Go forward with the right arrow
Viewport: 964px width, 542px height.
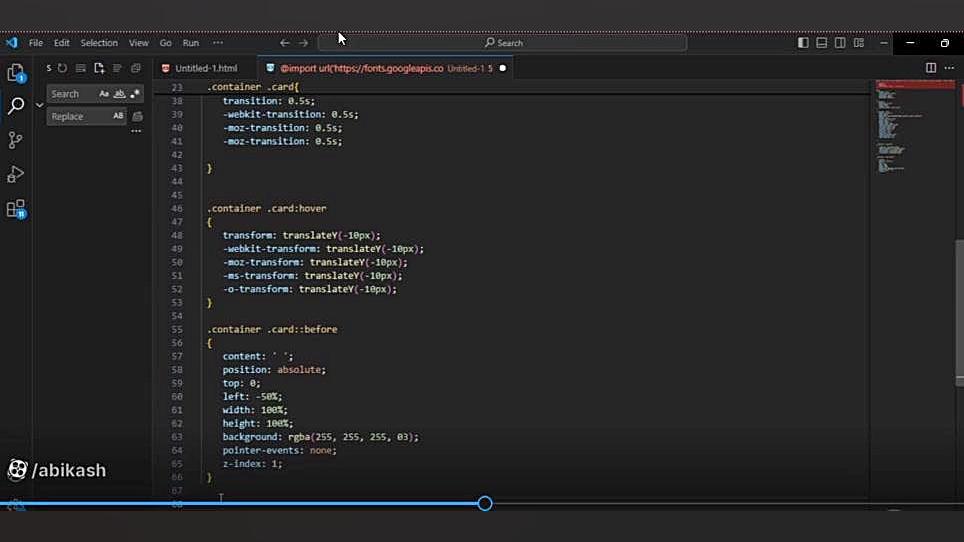point(303,43)
